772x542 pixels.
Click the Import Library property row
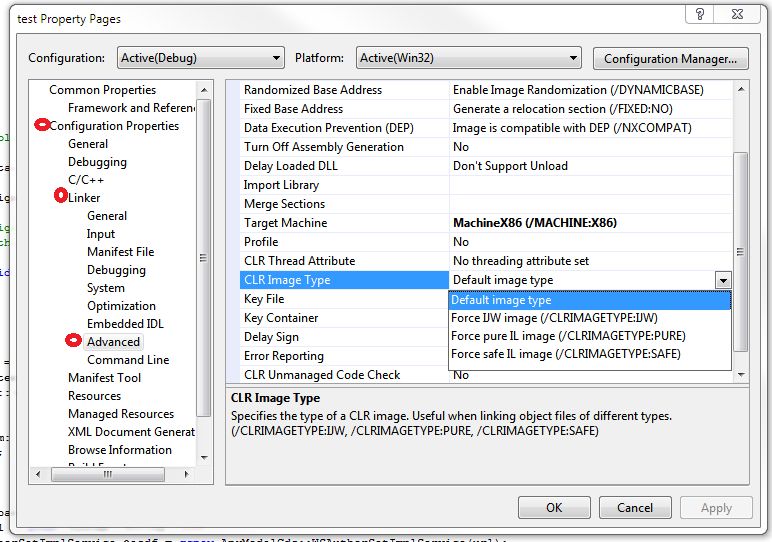(x=281, y=185)
